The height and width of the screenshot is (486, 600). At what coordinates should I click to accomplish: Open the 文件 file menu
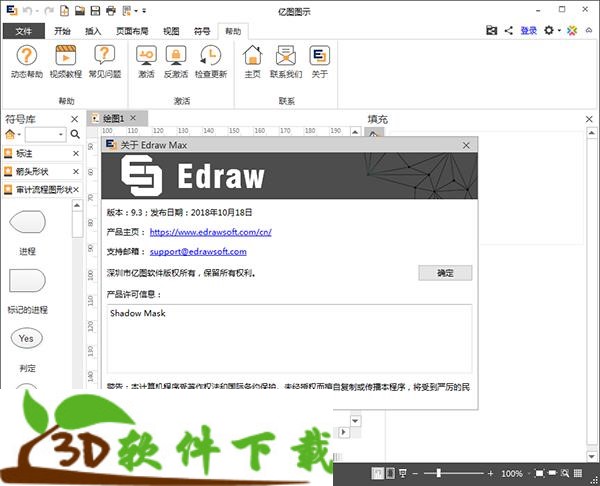coord(24,31)
